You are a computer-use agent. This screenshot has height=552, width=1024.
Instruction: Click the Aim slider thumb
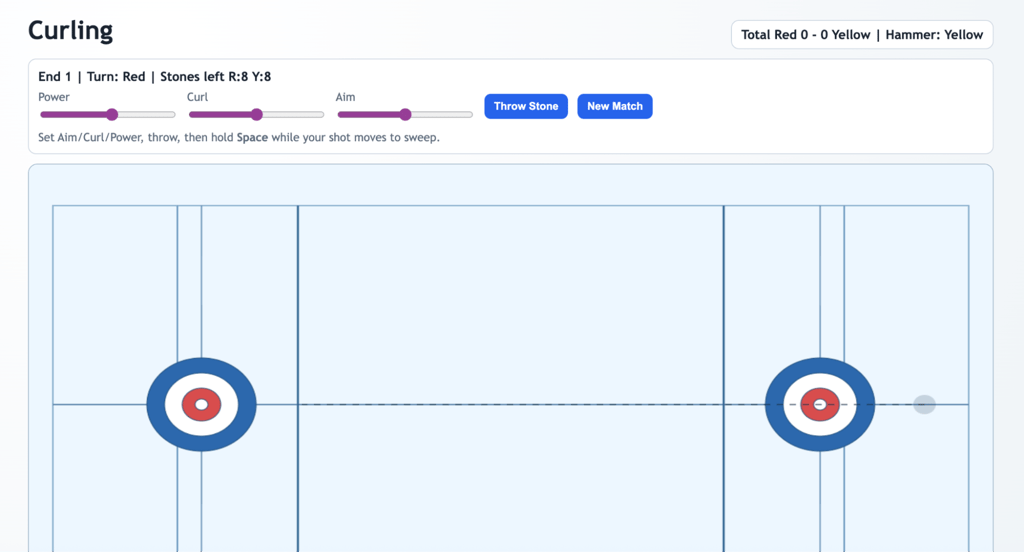(406, 115)
